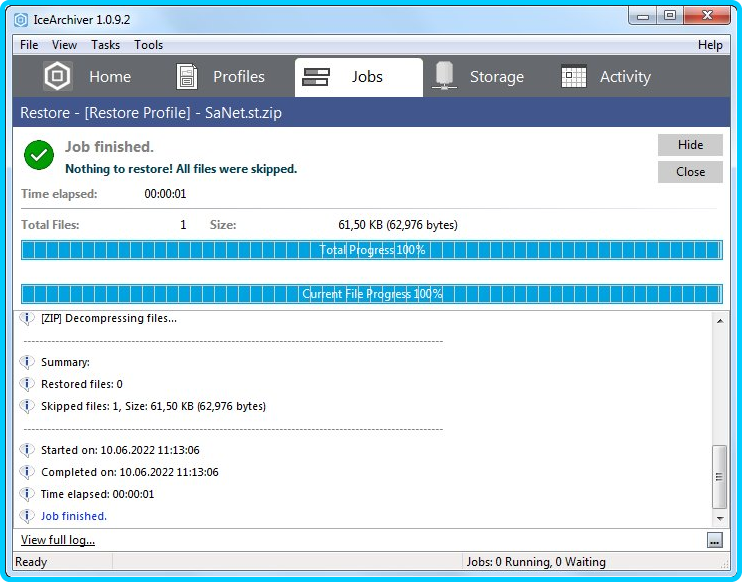Viewport: 742px width, 582px height.
Task: Click the IceArchiver title bar app icon
Action: pos(21,20)
